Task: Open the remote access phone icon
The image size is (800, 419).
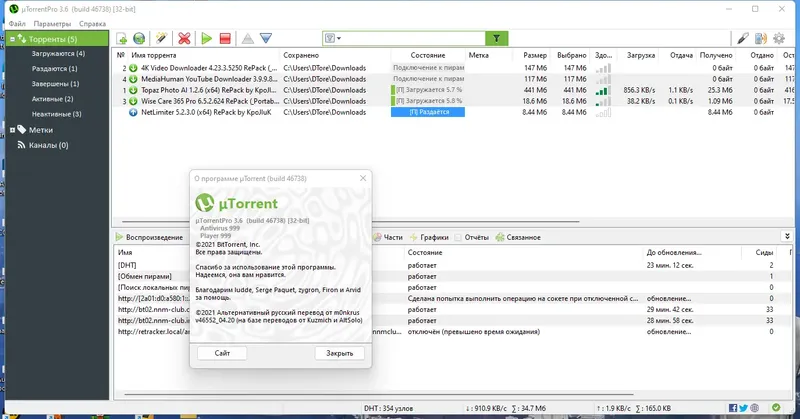Action: (761, 38)
